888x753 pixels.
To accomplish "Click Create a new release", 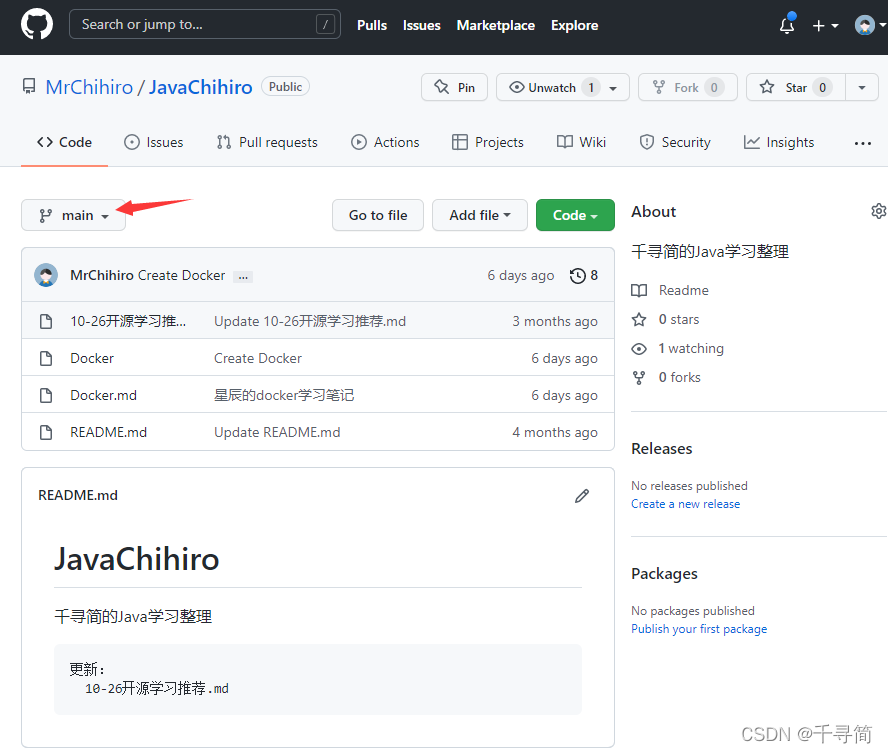I will pos(685,504).
